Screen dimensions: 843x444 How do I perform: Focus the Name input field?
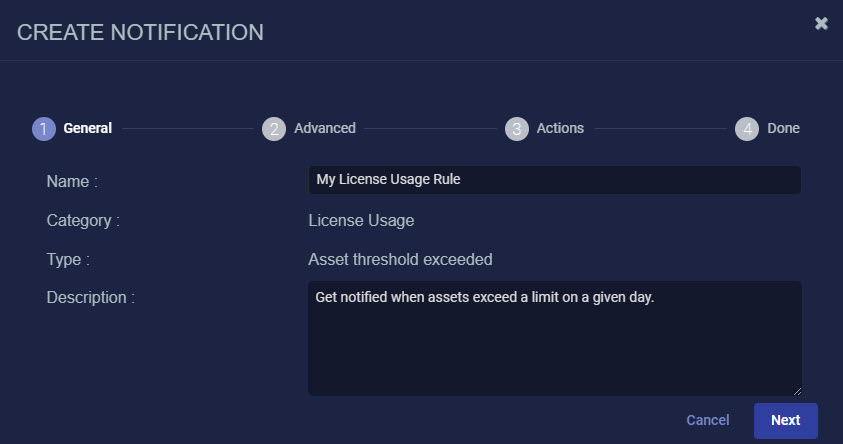pos(554,180)
